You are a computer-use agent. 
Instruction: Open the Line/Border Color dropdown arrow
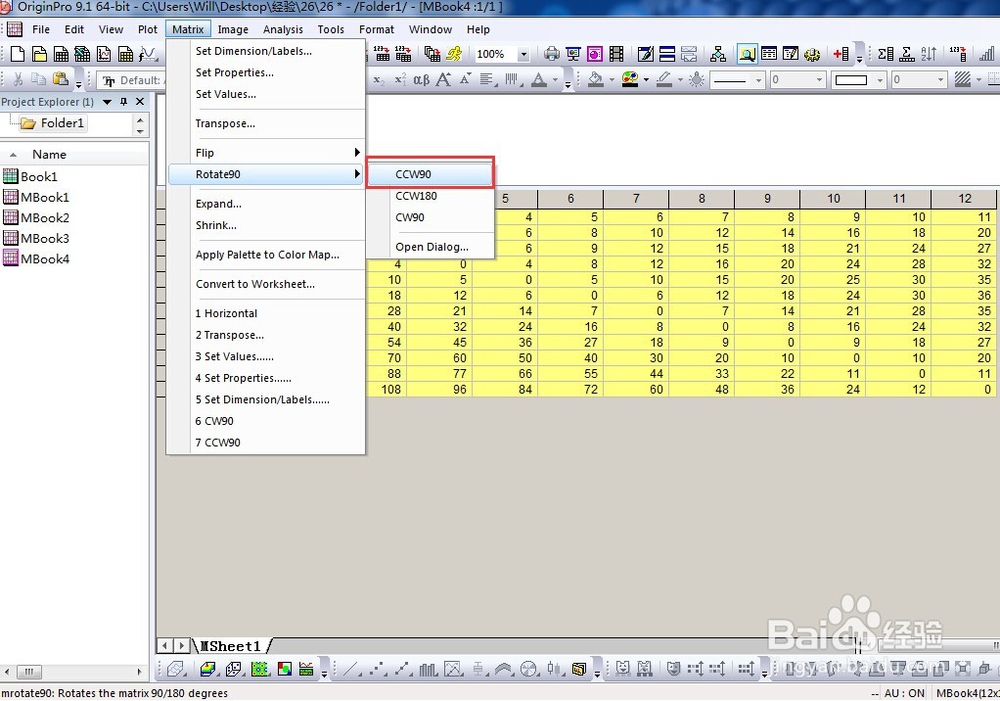680,80
